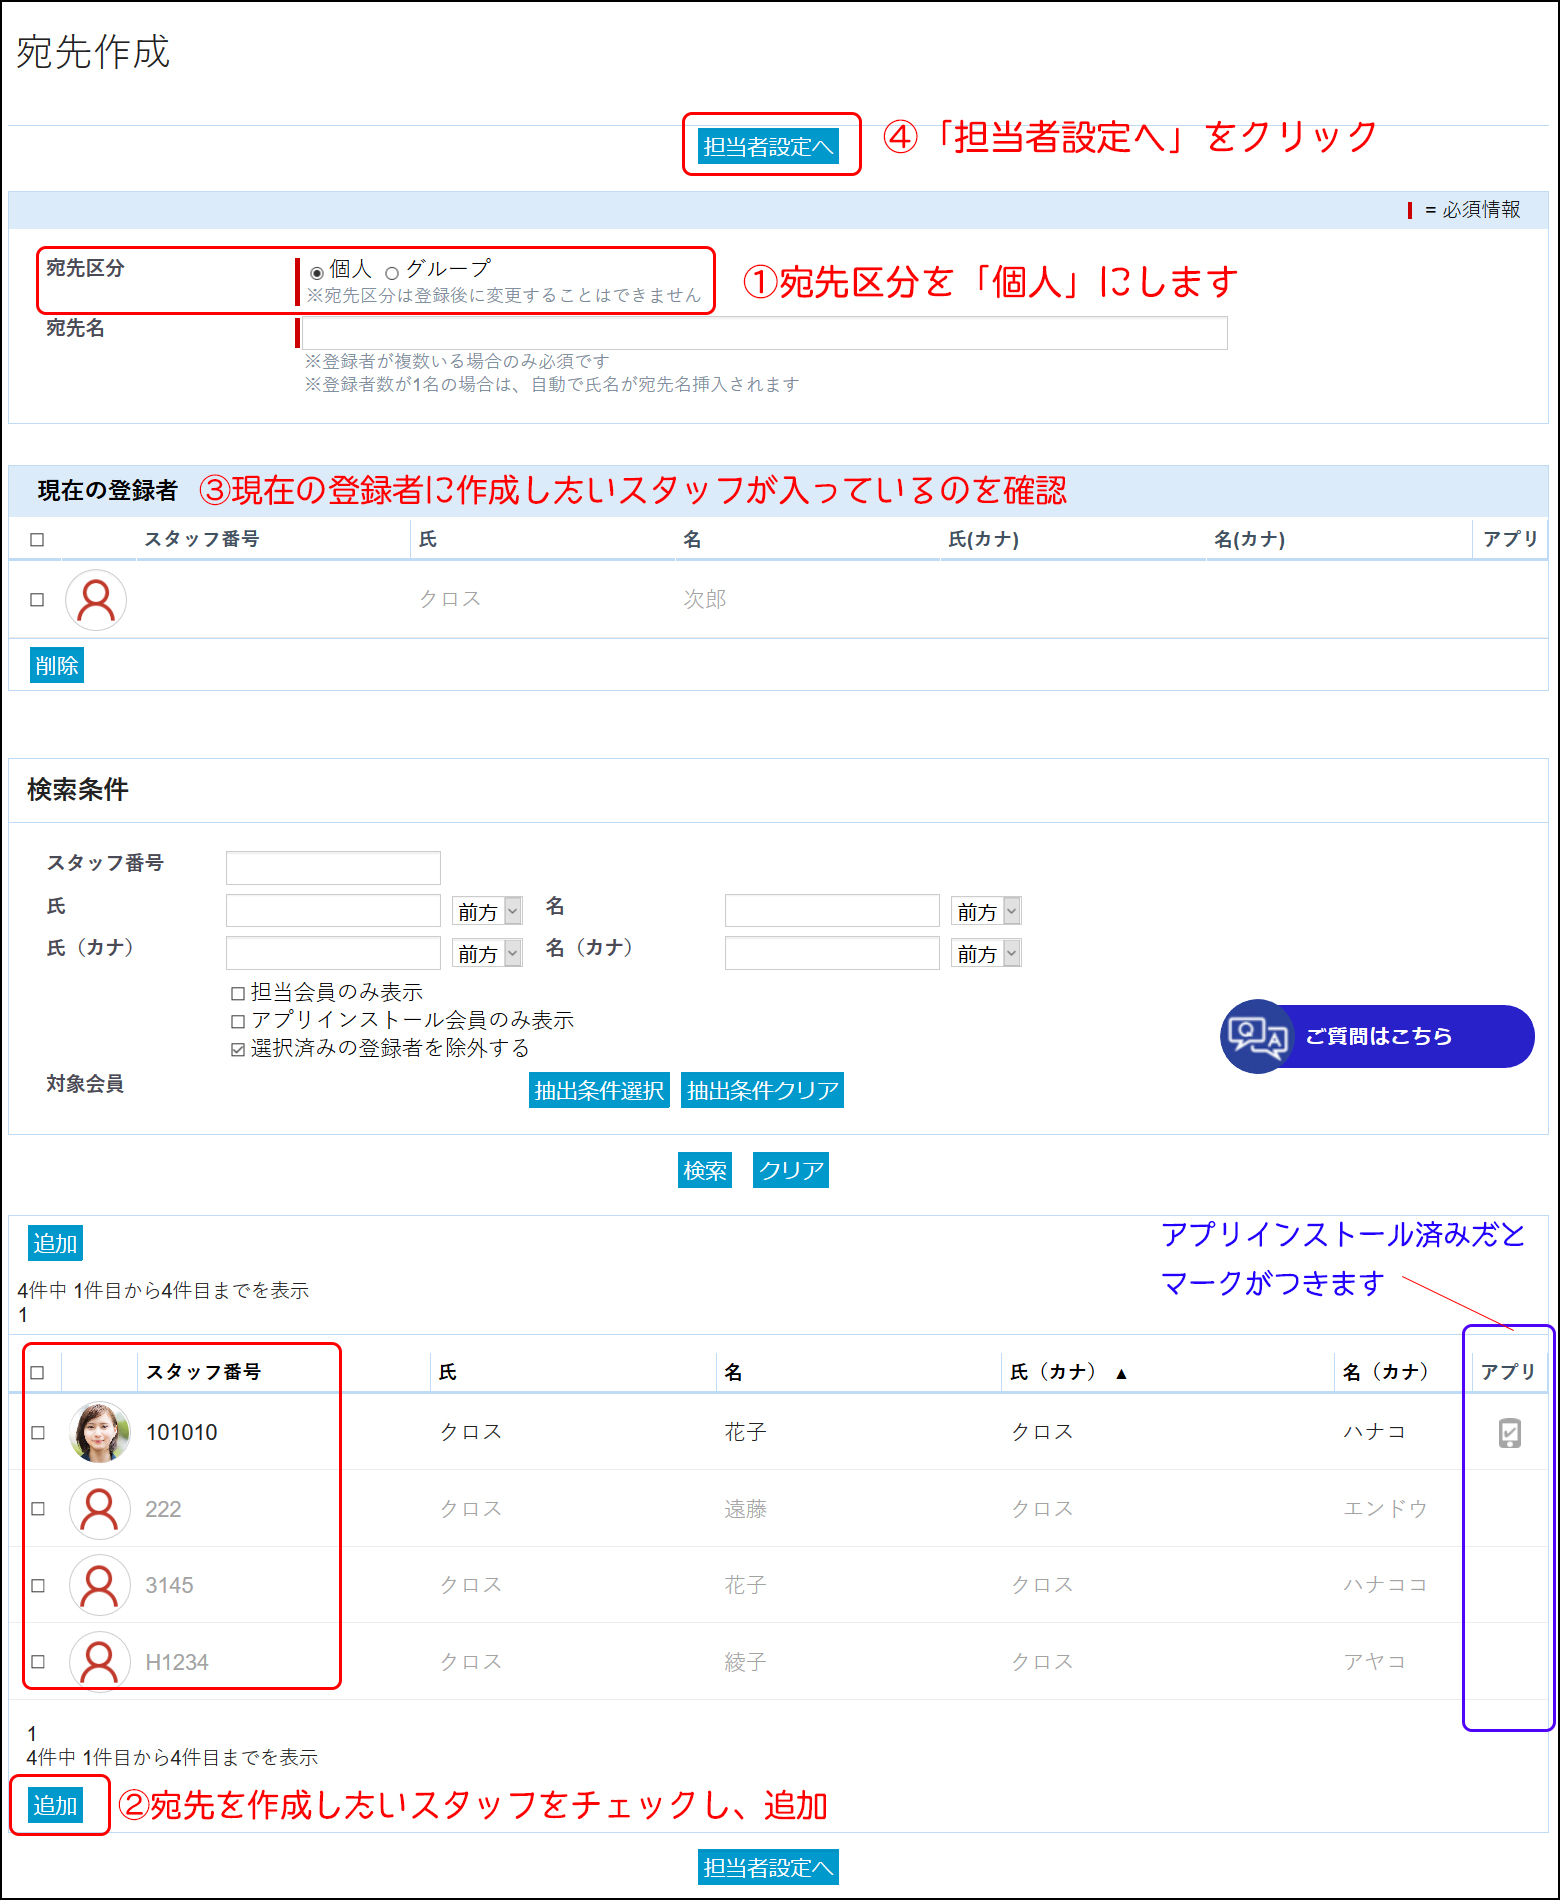Click the 氏（カナ） search input field
Screen dimensions: 1560x1900
pos(333,953)
